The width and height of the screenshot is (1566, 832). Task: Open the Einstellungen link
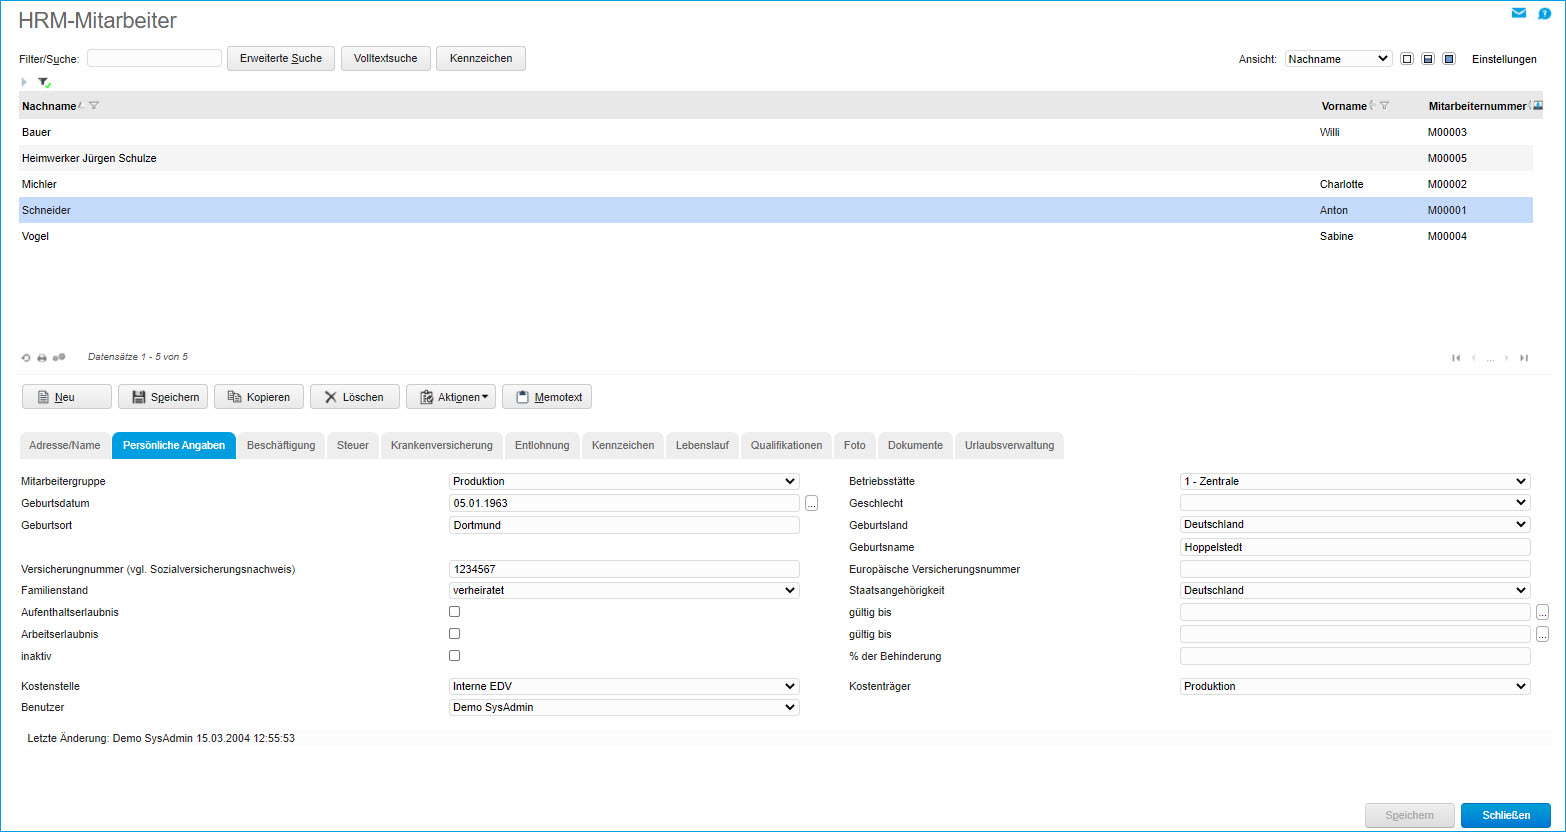point(1504,59)
